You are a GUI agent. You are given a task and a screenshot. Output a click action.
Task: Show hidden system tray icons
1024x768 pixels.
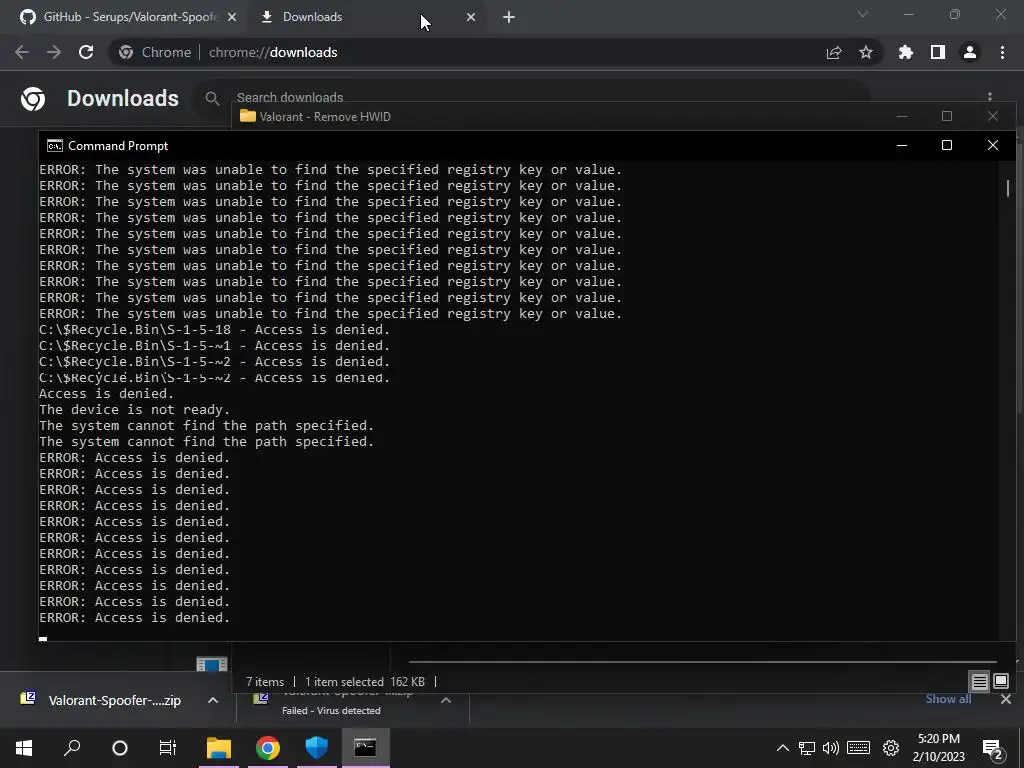782,748
